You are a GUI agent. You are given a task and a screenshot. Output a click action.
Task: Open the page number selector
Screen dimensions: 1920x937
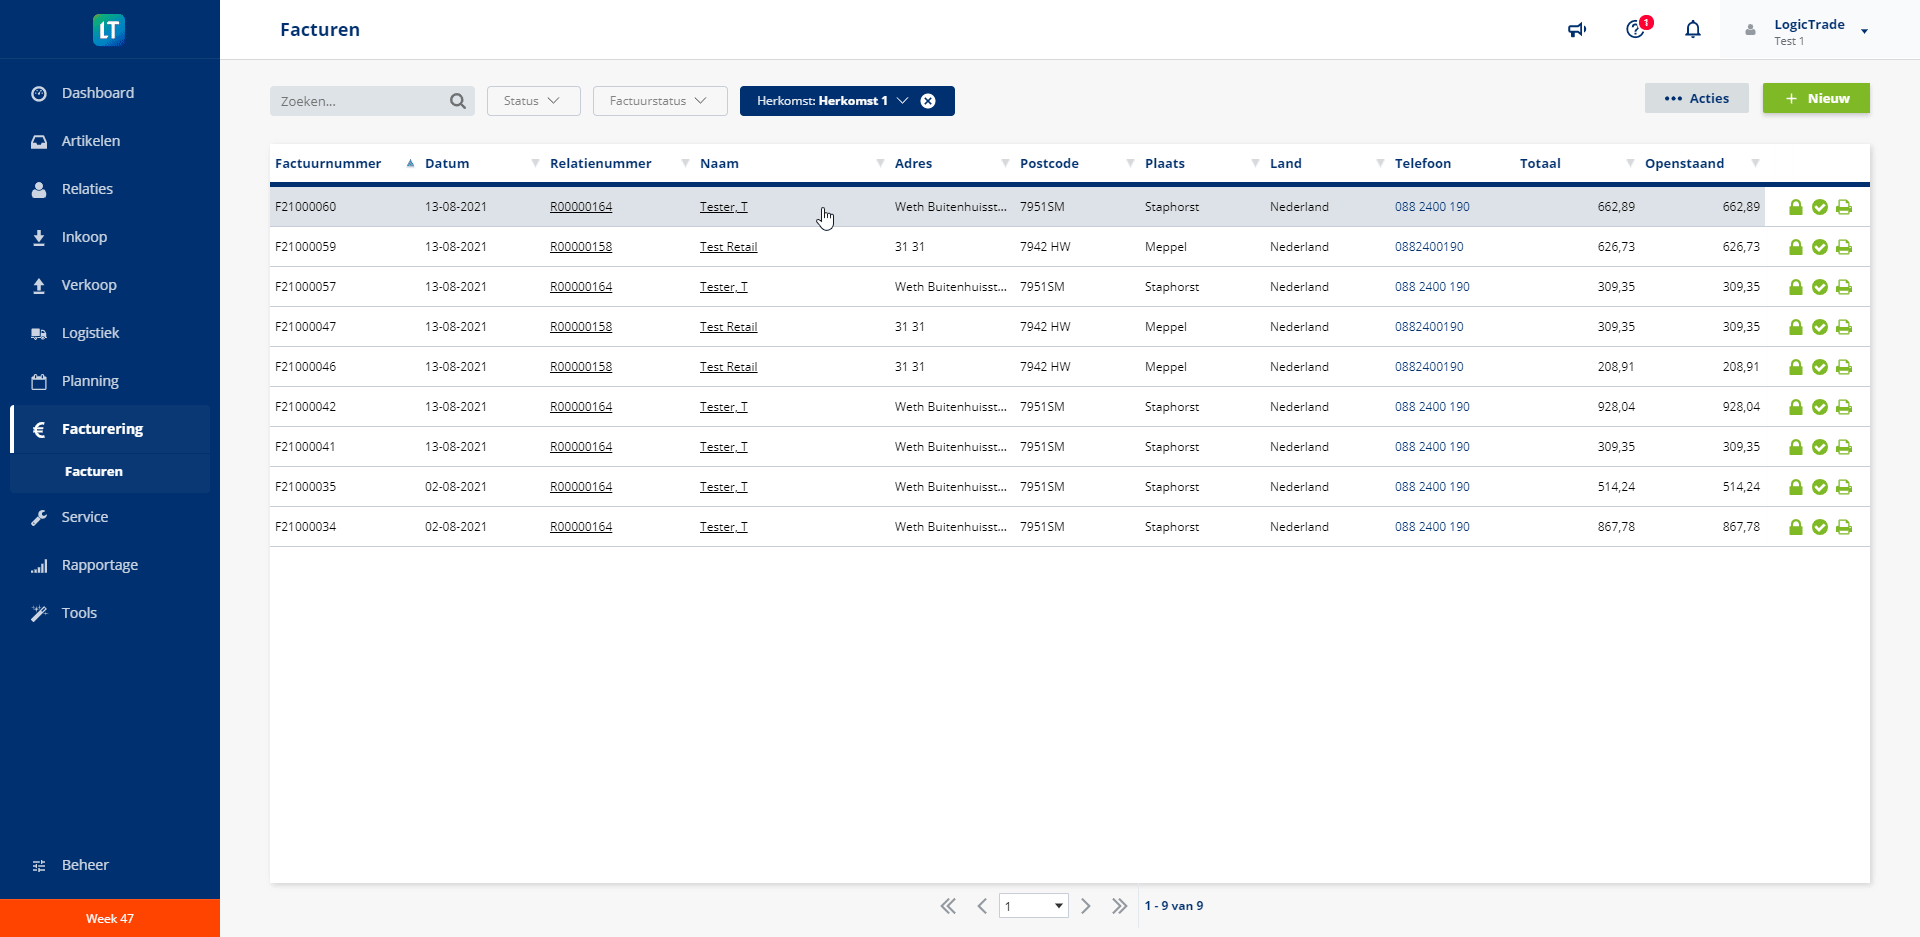point(1033,906)
